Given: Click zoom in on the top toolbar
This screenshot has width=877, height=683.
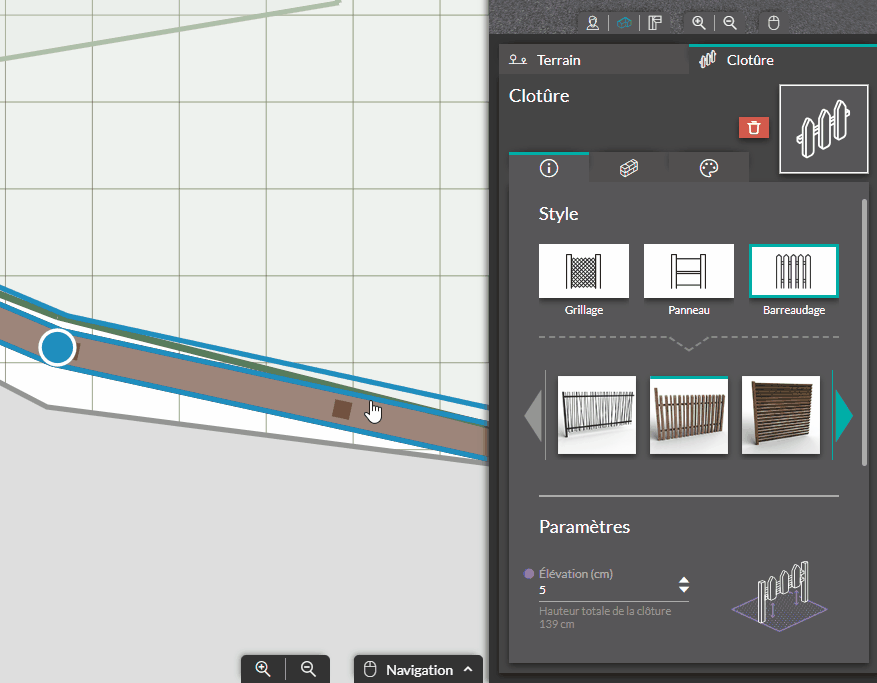Looking at the screenshot, I should pyautogui.click(x=699, y=22).
